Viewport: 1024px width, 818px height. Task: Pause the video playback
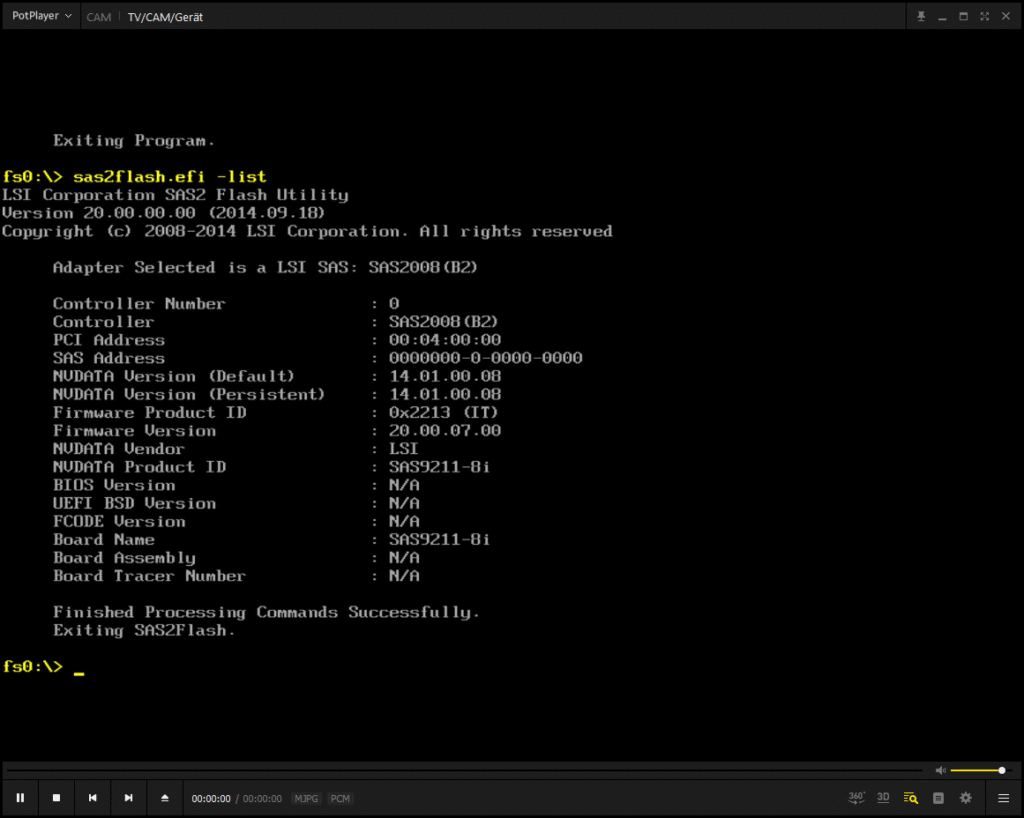point(20,798)
